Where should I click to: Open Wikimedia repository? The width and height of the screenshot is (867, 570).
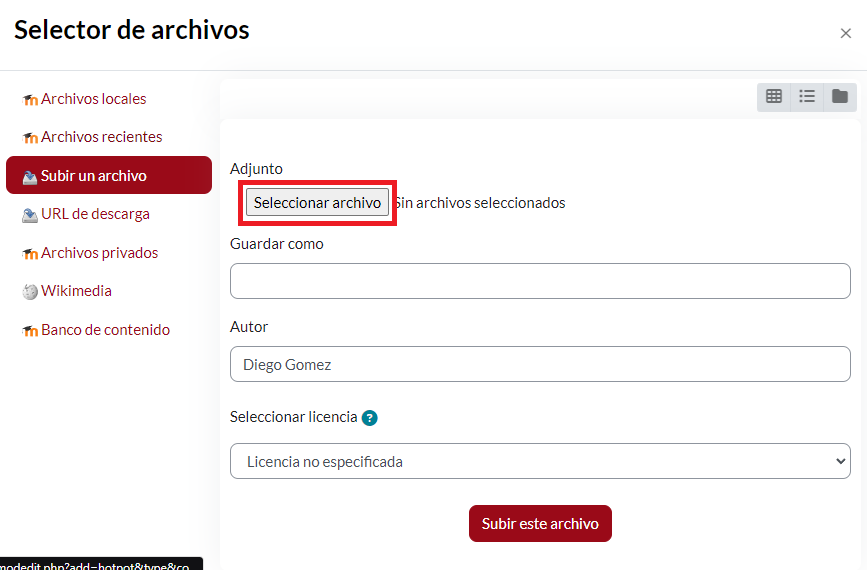67,291
